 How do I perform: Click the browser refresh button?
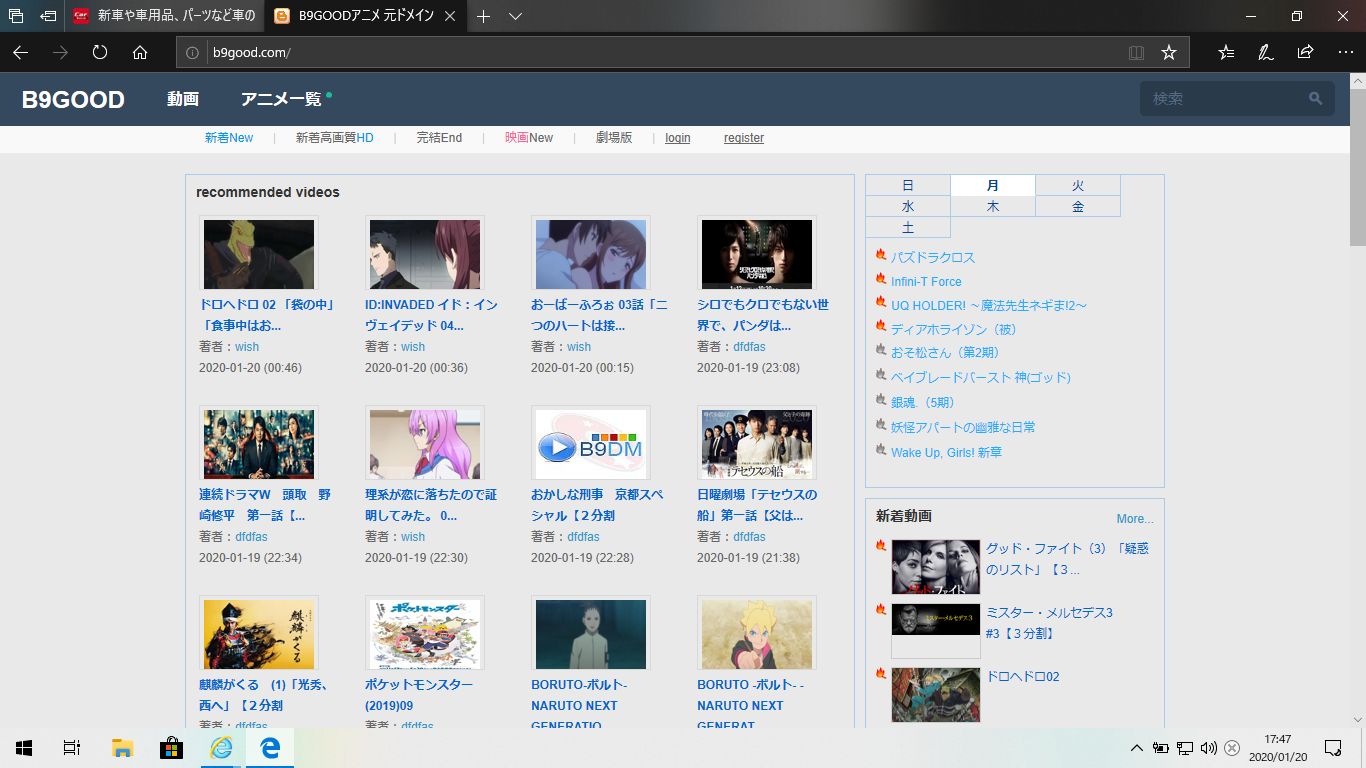click(99, 52)
